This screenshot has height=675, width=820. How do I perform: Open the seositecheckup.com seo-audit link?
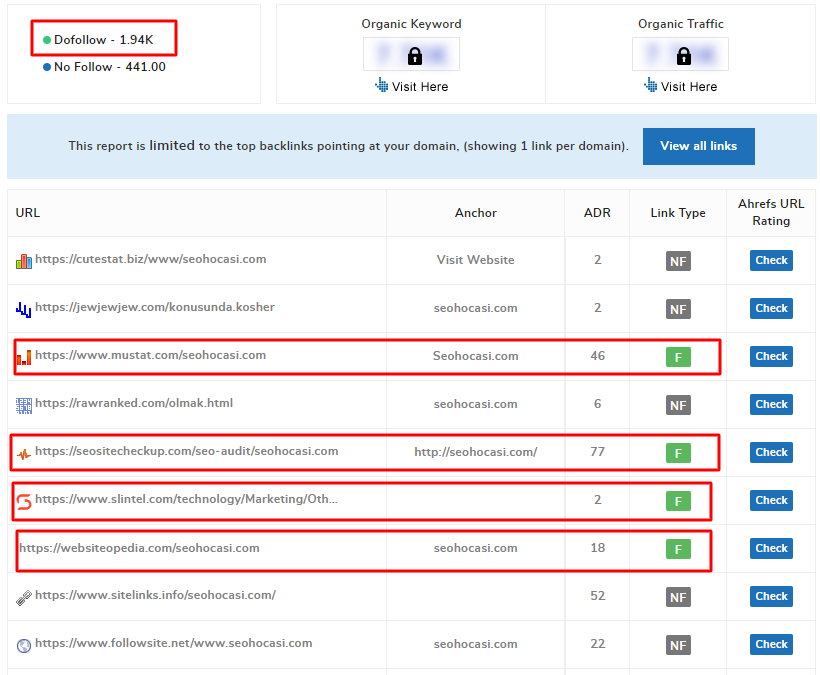point(187,451)
